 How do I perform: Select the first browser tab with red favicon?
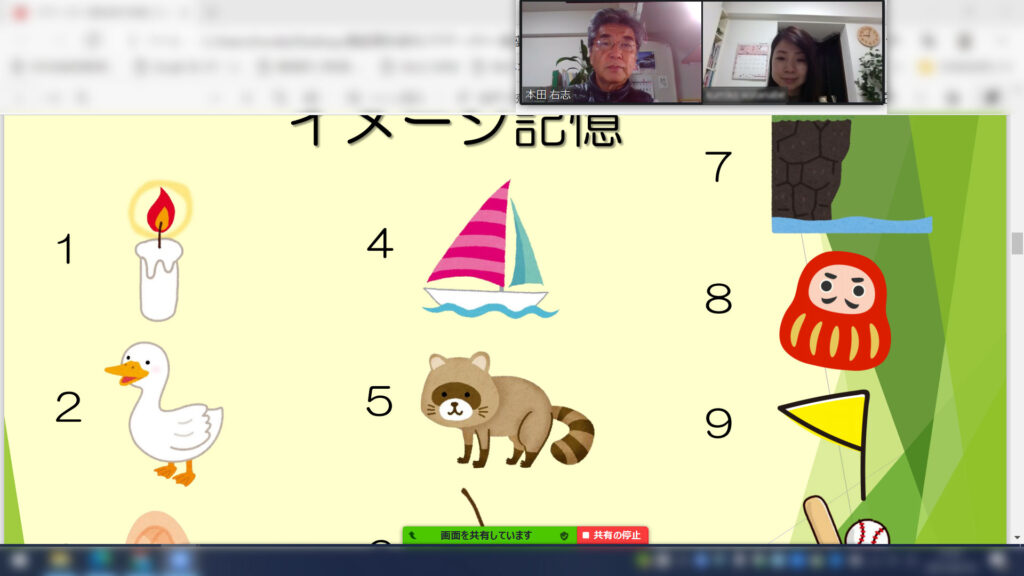tap(90, 13)
